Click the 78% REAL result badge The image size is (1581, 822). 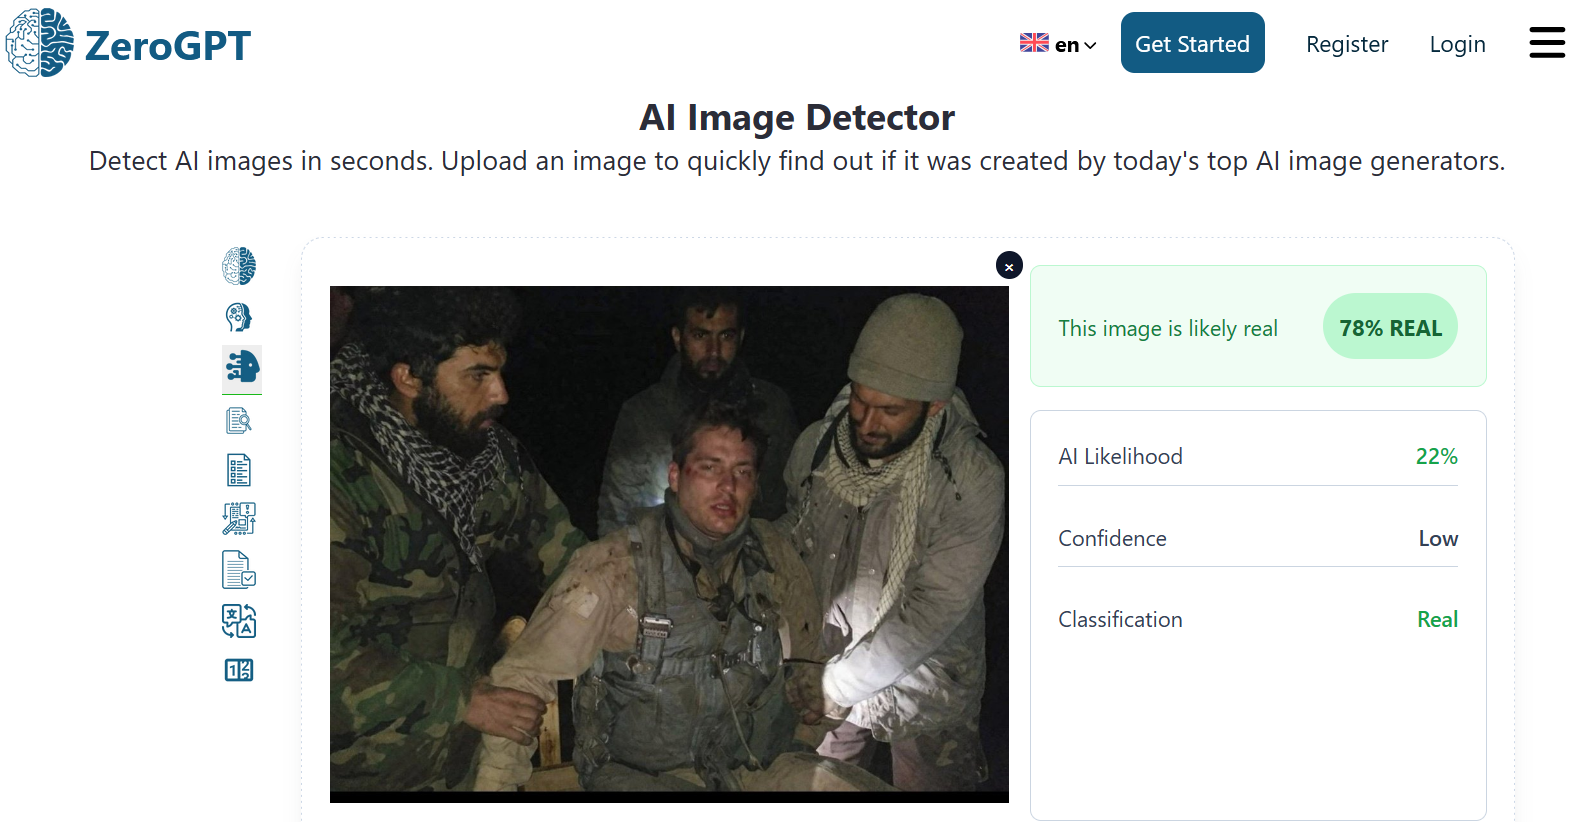click(1390, 326)
